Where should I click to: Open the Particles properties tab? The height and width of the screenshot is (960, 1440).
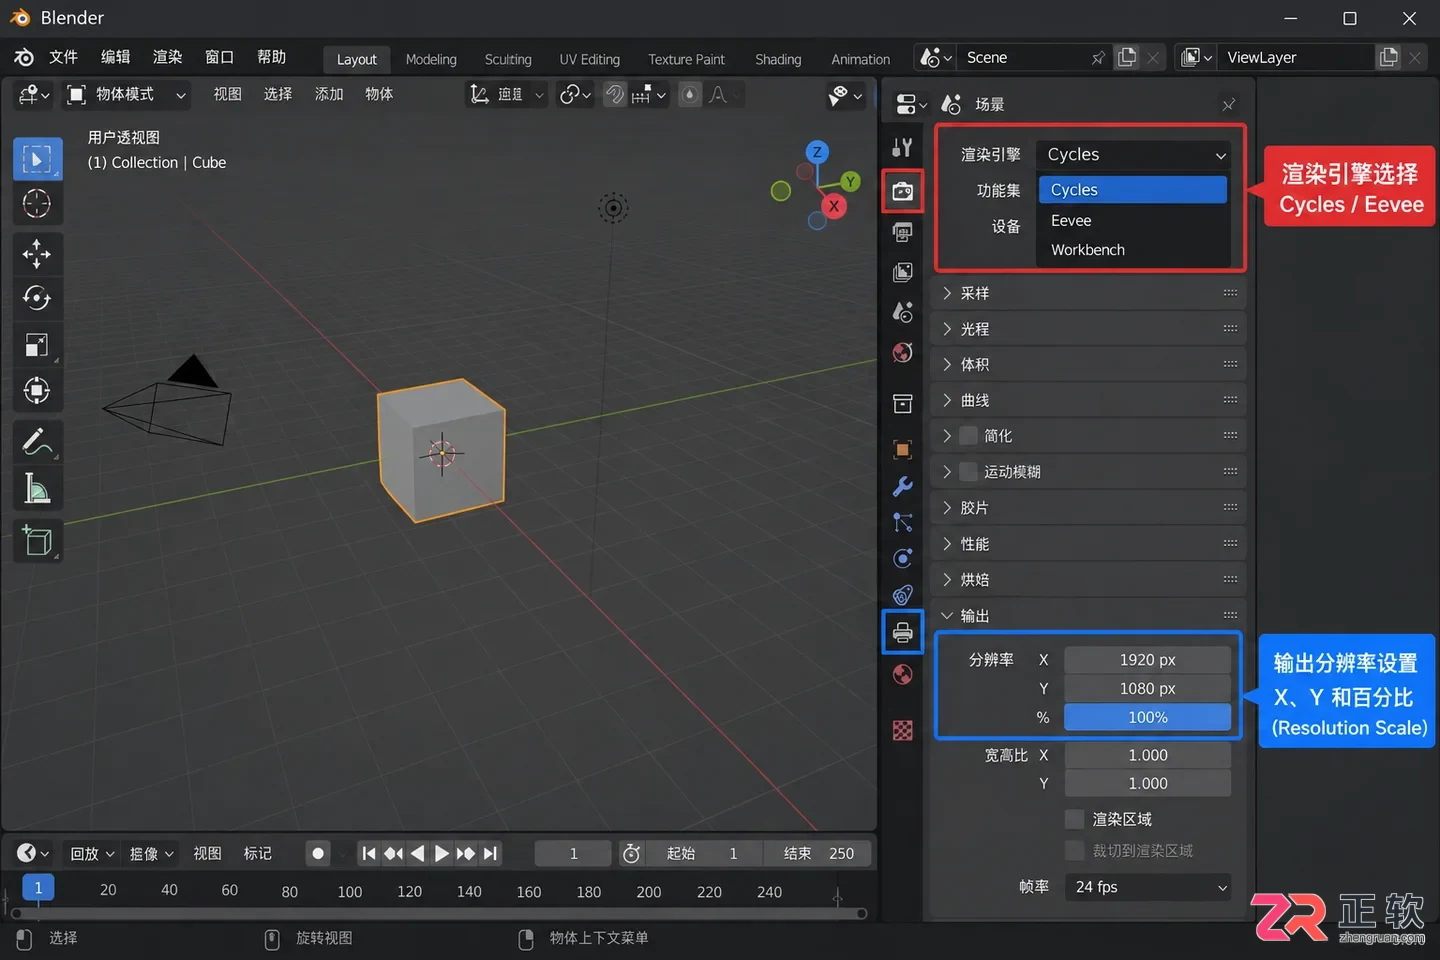point(902,522)
